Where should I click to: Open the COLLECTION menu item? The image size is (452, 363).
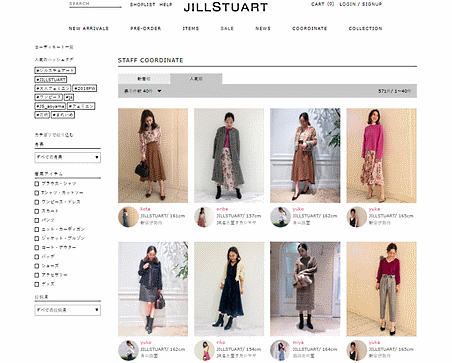(x=365, y=28)
